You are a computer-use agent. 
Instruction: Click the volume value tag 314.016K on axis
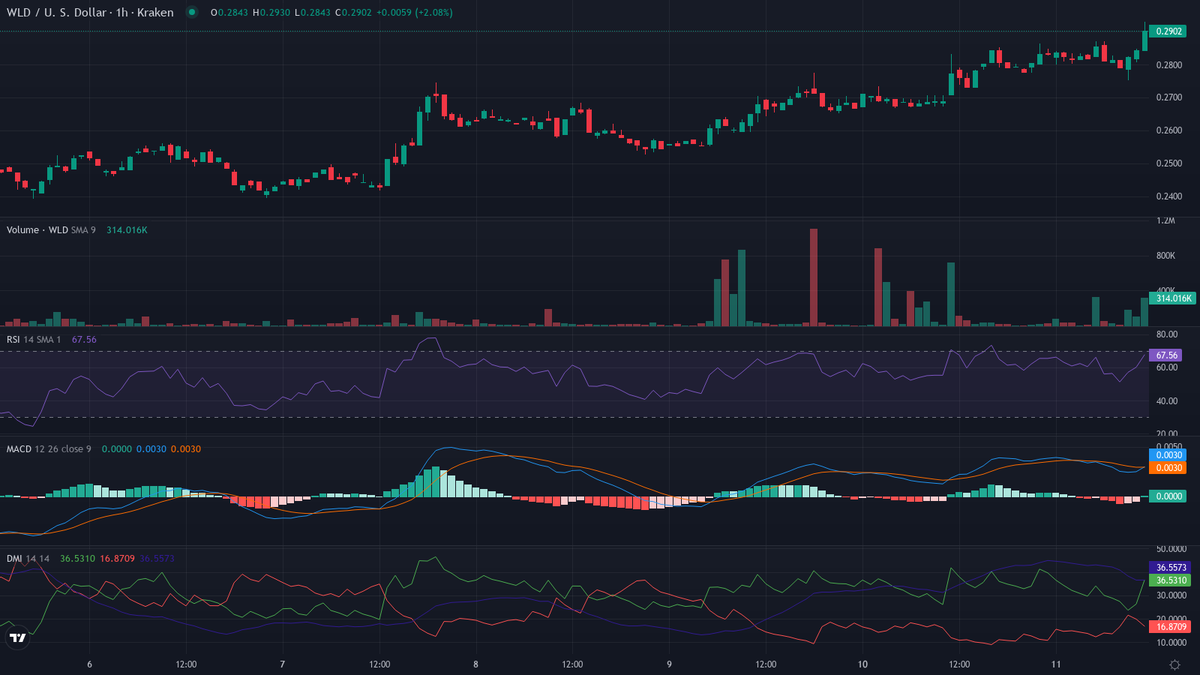click(1172, 298)
